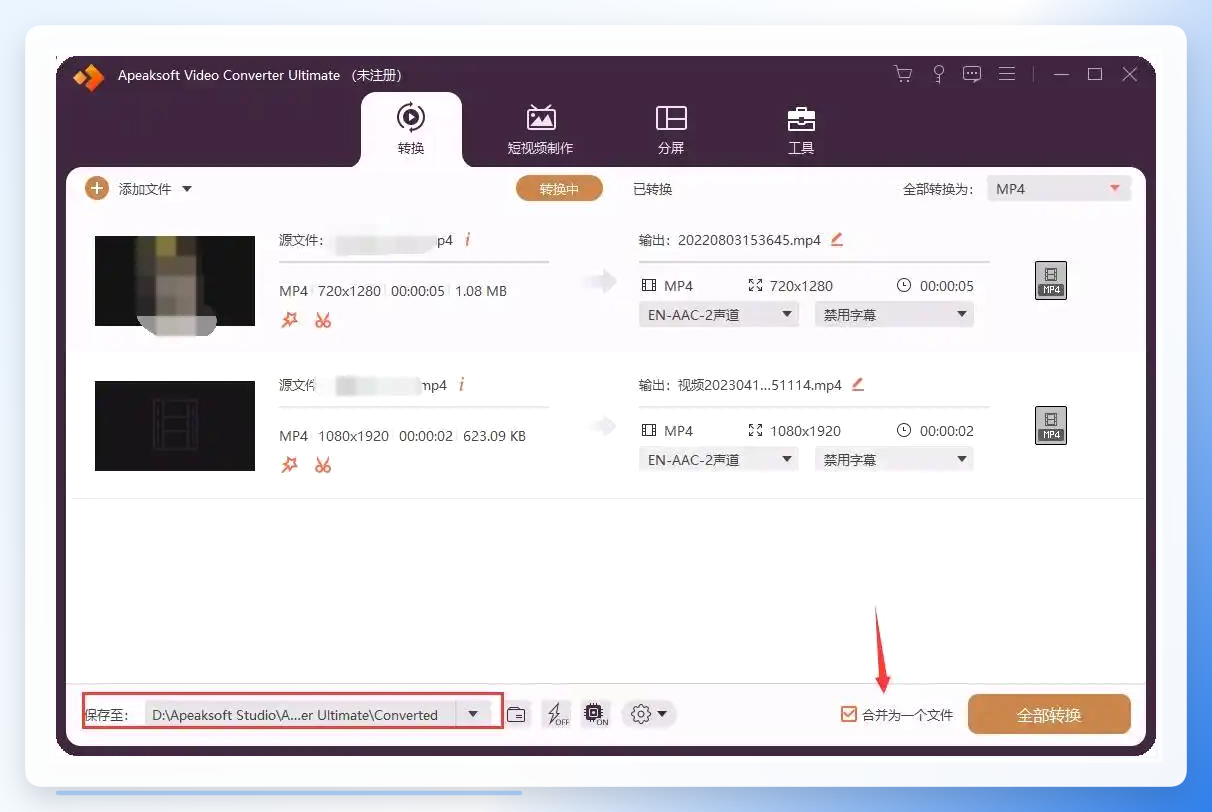The width and height of the screenshot is (1212, 812).
Task: Open the gear settings dropdown
Action: pos(649,714)
